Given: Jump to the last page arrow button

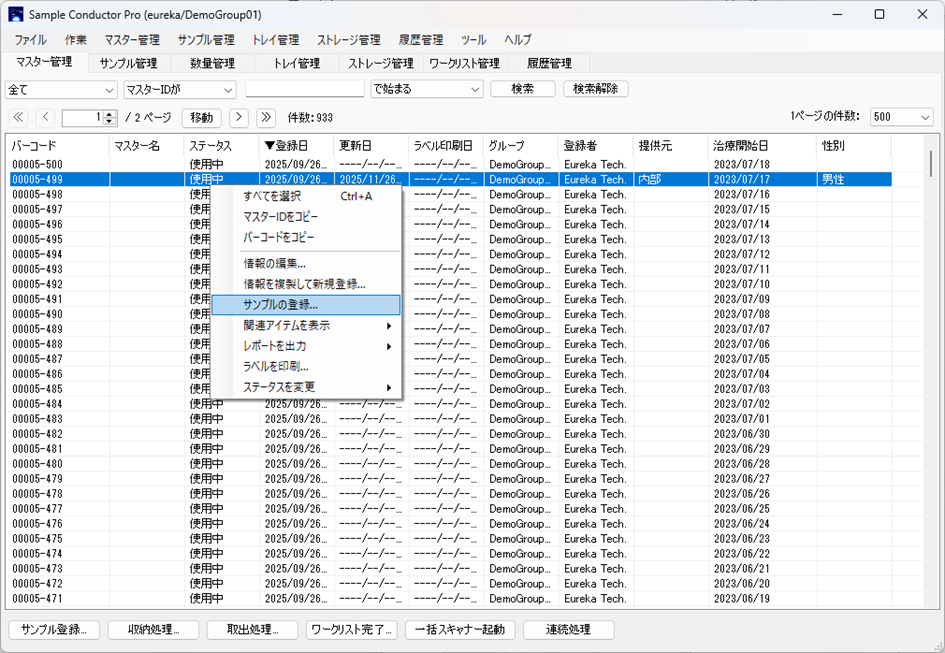Looking at the screenshot, I should click(x=265, y=118).
